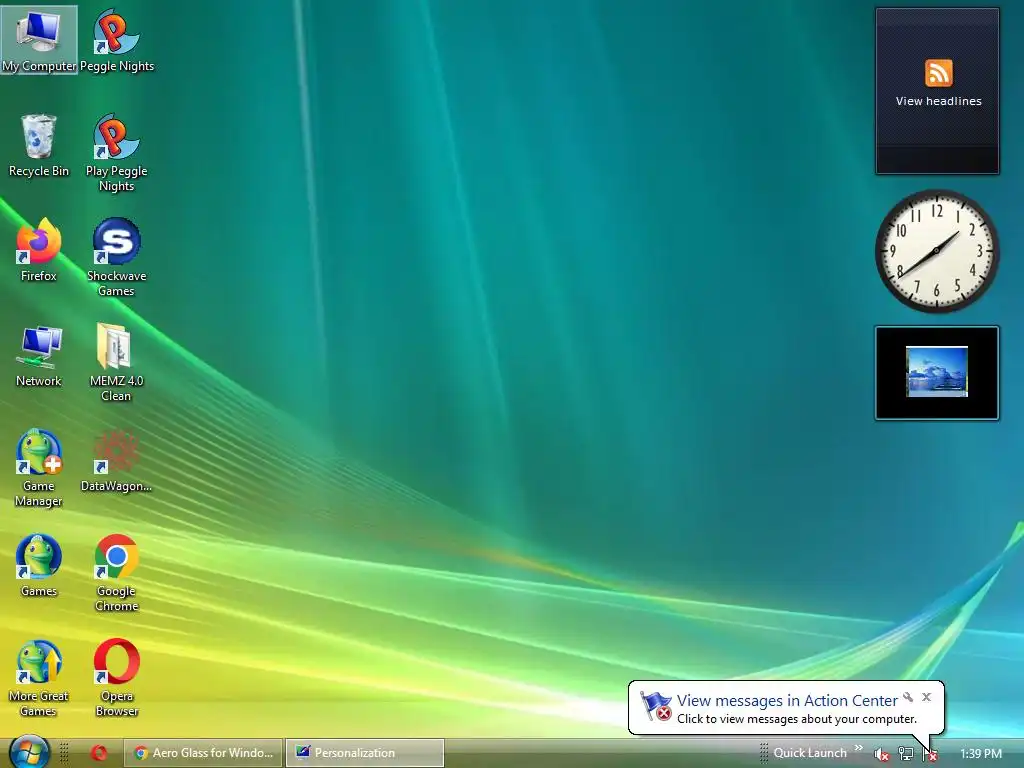Click the flag icon in the notification balloon

[x=656, y=706]
